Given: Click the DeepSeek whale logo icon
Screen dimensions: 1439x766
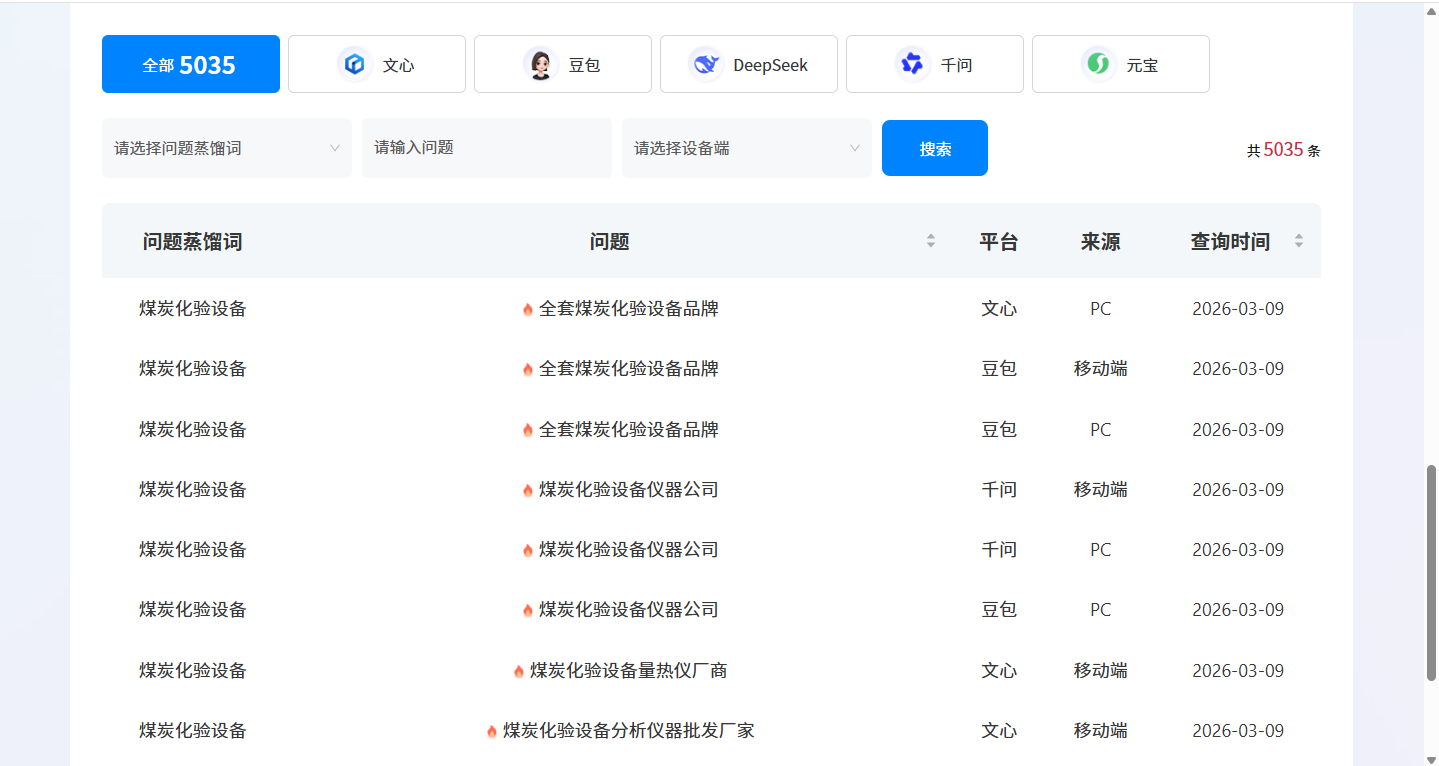Looking at the screenshot, I should (706, 65).
